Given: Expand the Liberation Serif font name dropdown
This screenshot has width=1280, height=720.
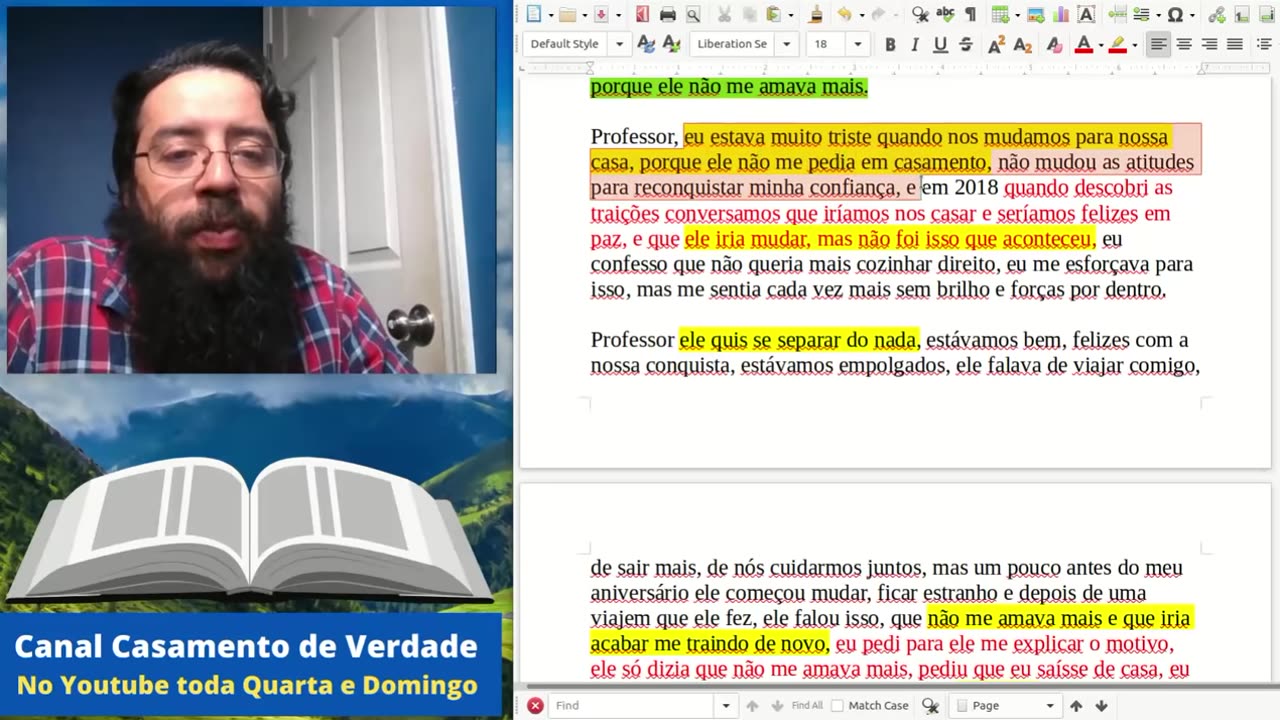Looking at the screenshot, I should pos(787,44).
